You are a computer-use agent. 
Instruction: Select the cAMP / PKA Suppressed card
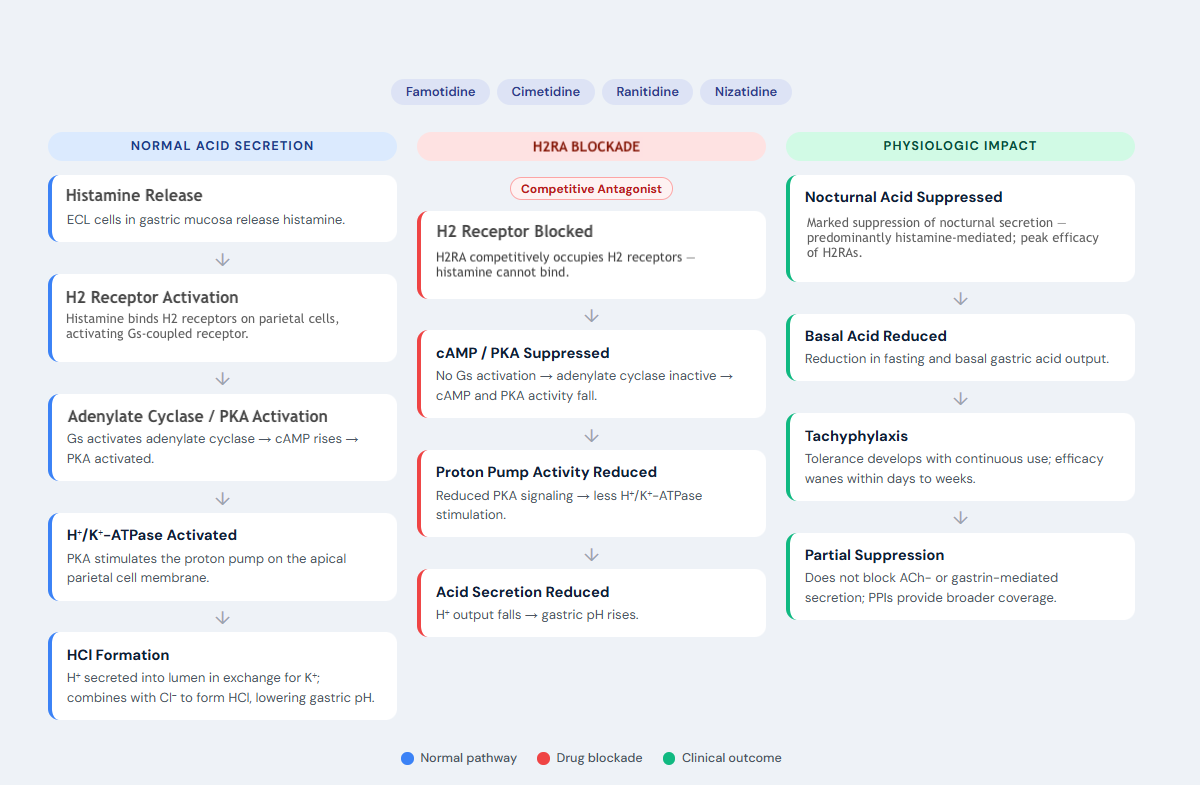591,374
